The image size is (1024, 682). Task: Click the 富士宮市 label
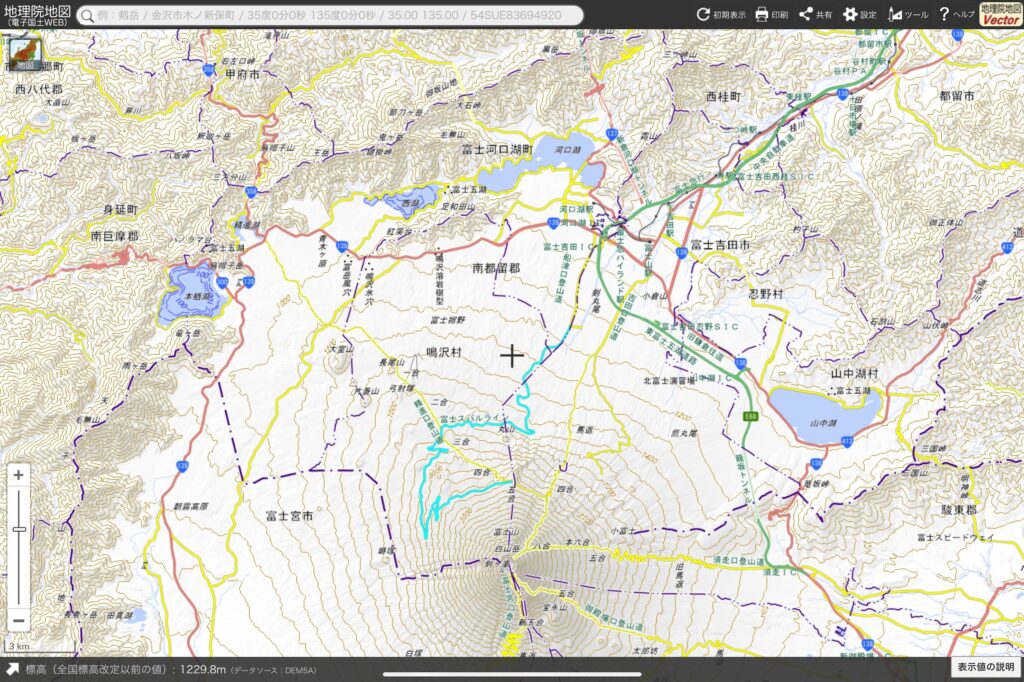pos(289,516)
